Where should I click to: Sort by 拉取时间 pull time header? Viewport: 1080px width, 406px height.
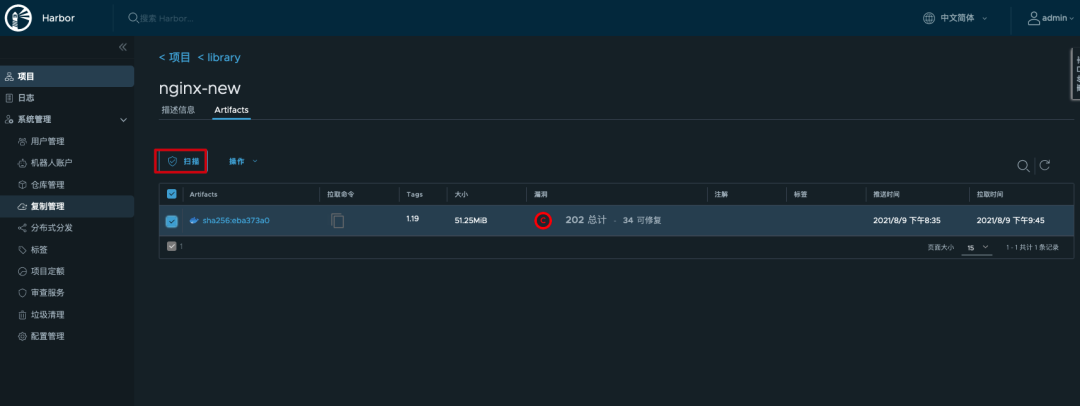tap(989, 194)
